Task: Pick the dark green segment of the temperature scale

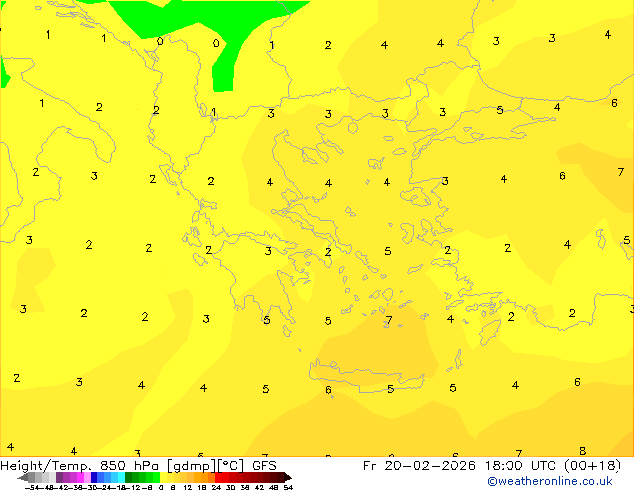Action: (129, 477)
